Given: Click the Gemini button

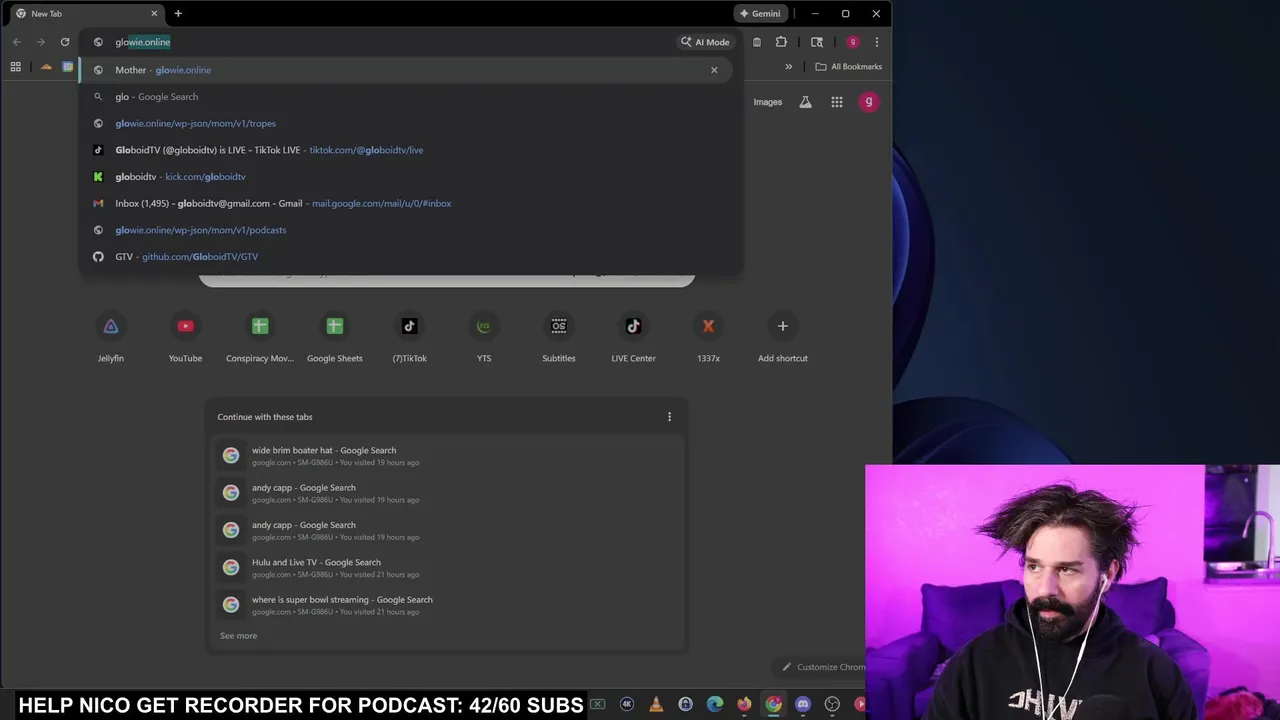Looking at the screenshot, I should 759,14.
